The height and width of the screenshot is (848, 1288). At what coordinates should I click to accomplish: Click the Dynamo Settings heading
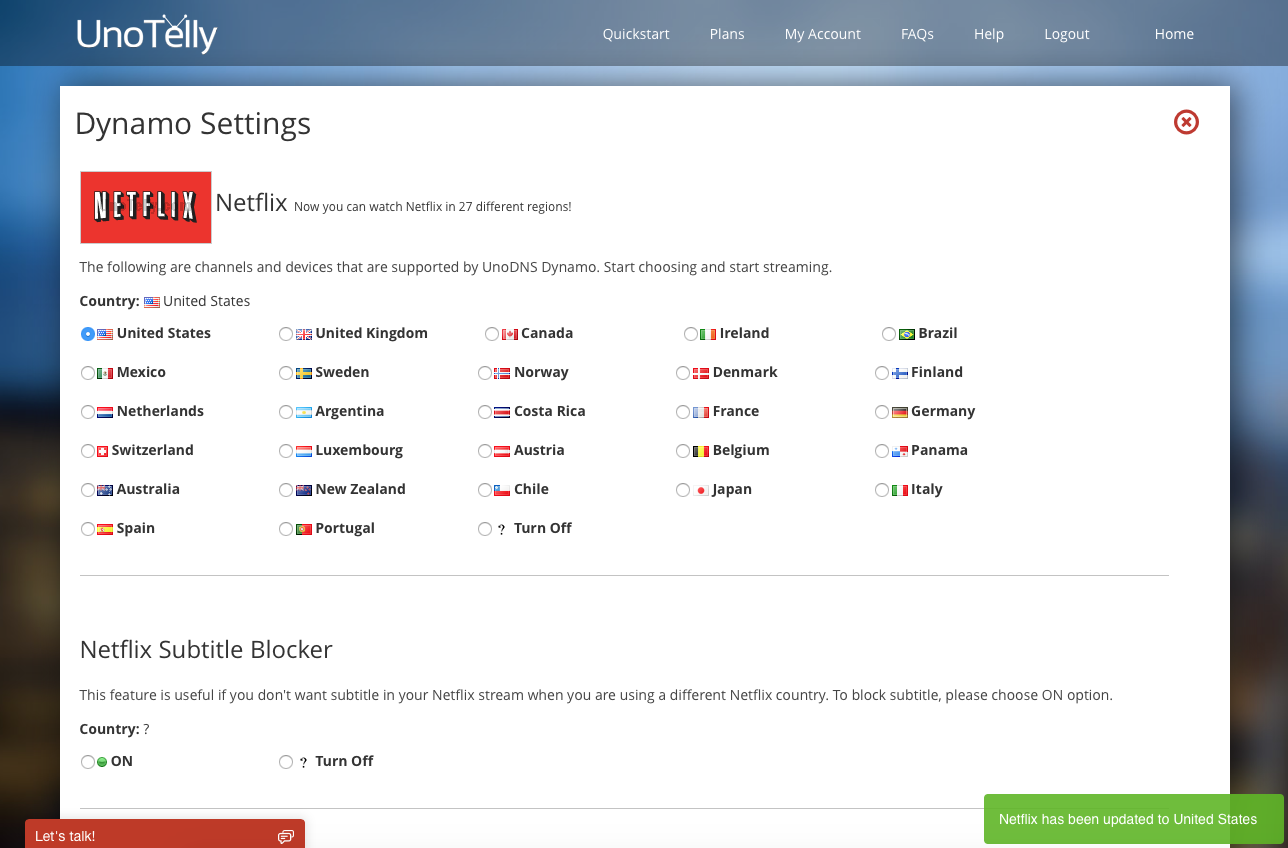pyautogui.click(x=193, y=124)
